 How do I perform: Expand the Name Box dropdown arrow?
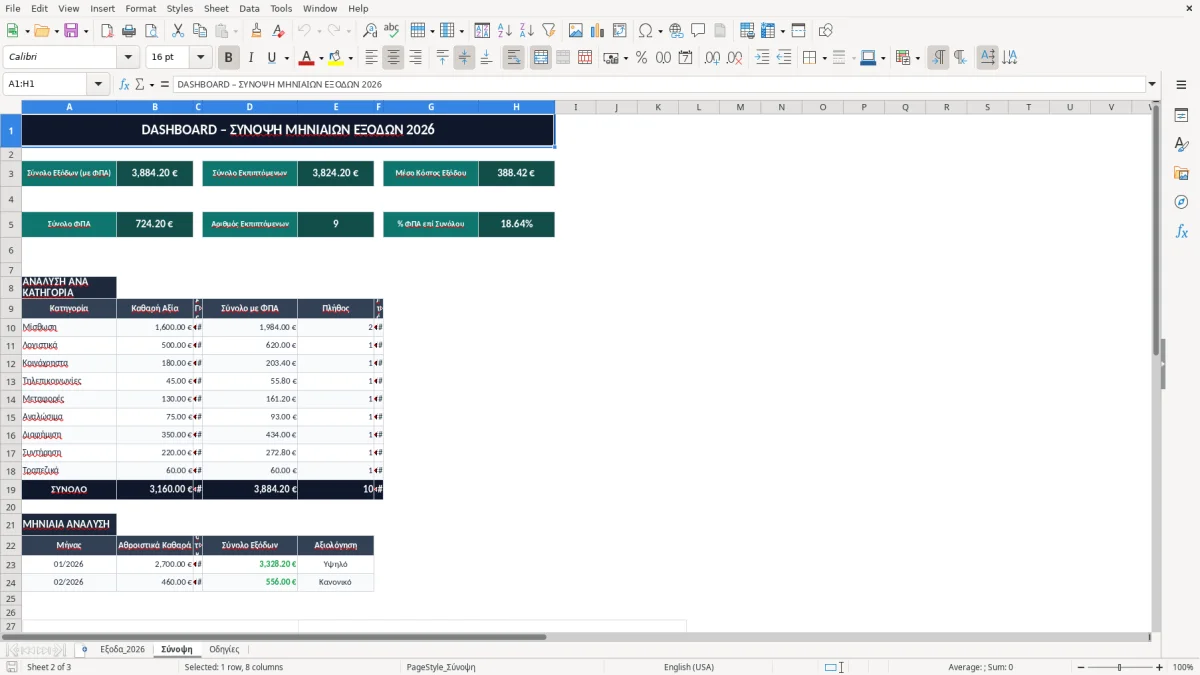tap(98, 84)
